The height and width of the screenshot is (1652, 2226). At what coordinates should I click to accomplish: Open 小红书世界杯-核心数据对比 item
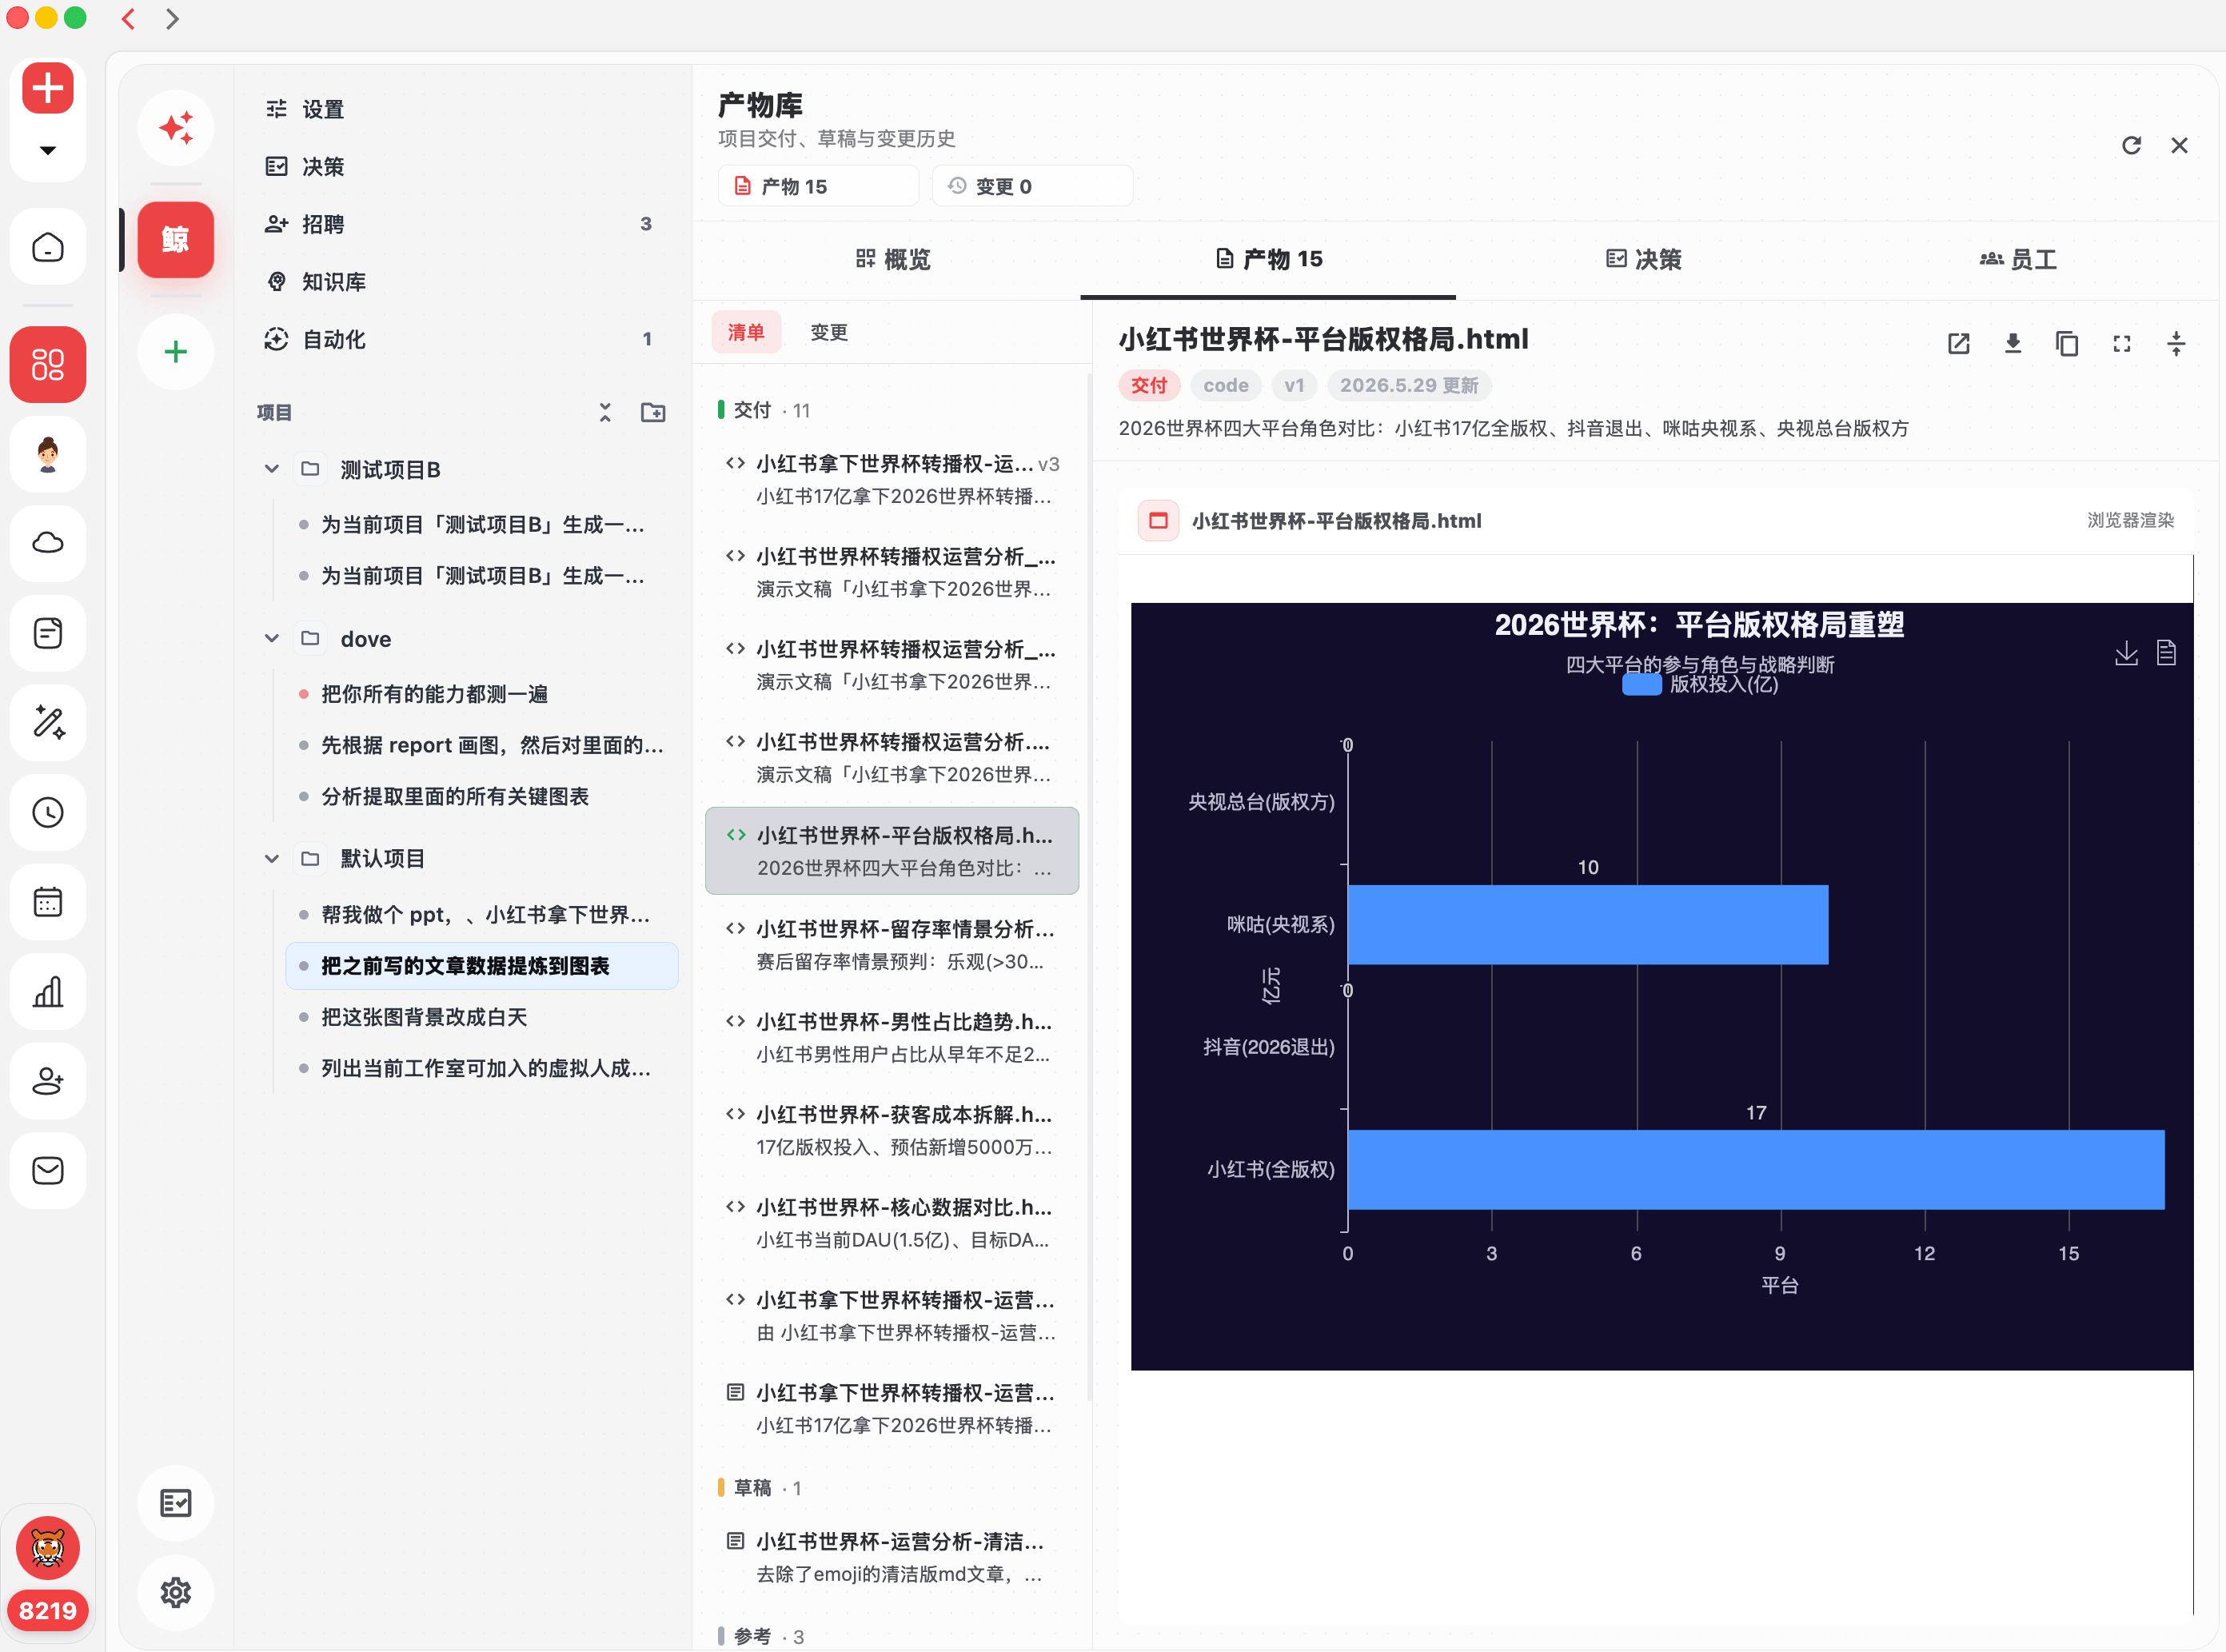pyautogui.click(x=892, y=1223)
